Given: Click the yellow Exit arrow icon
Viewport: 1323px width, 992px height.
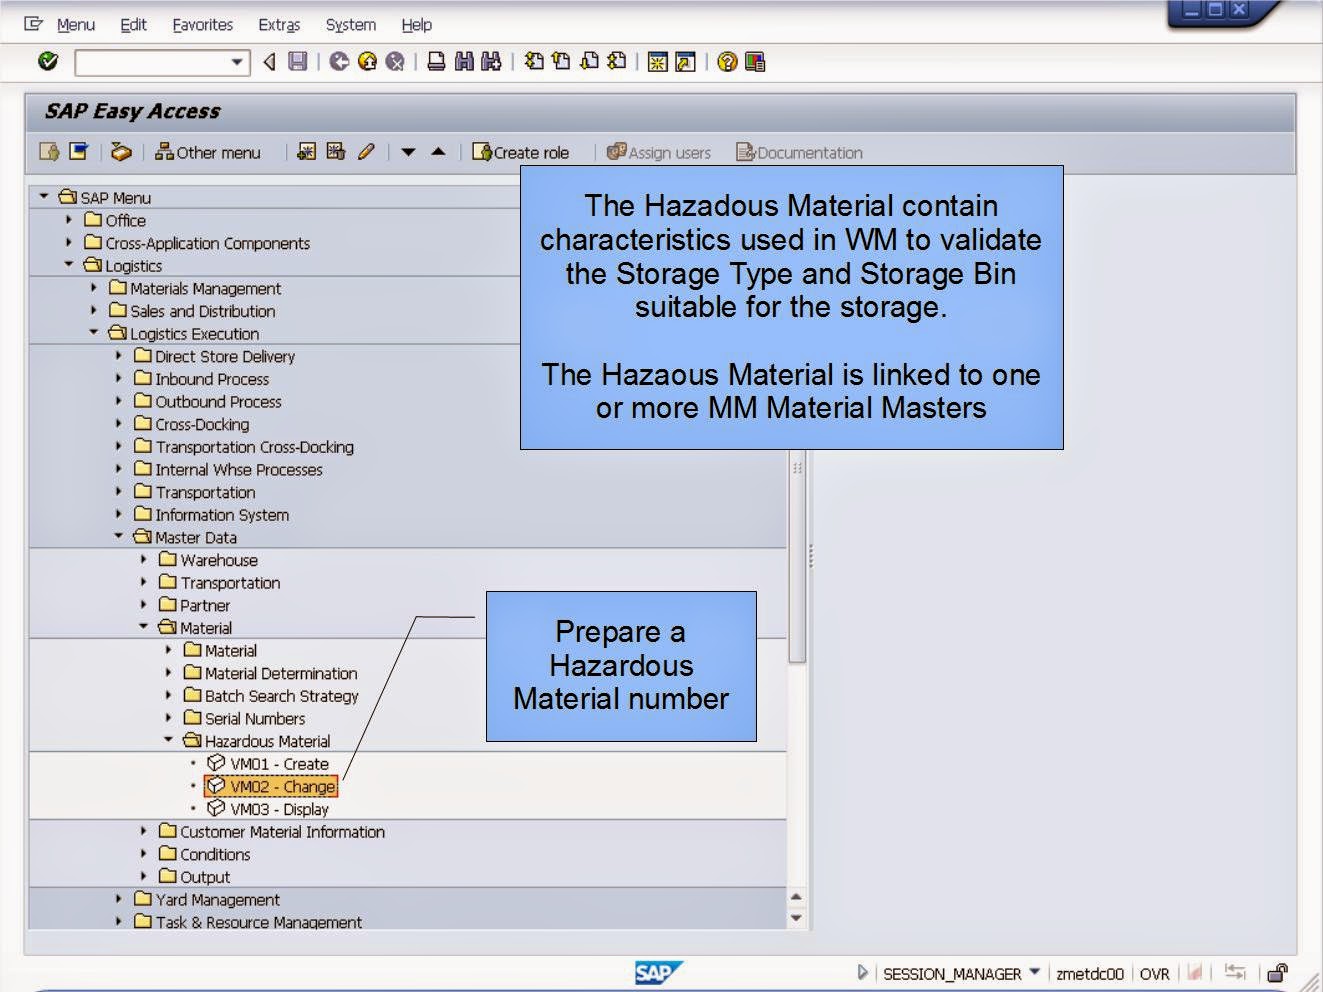Looking at the screenshot, I should tap(367, 62).
